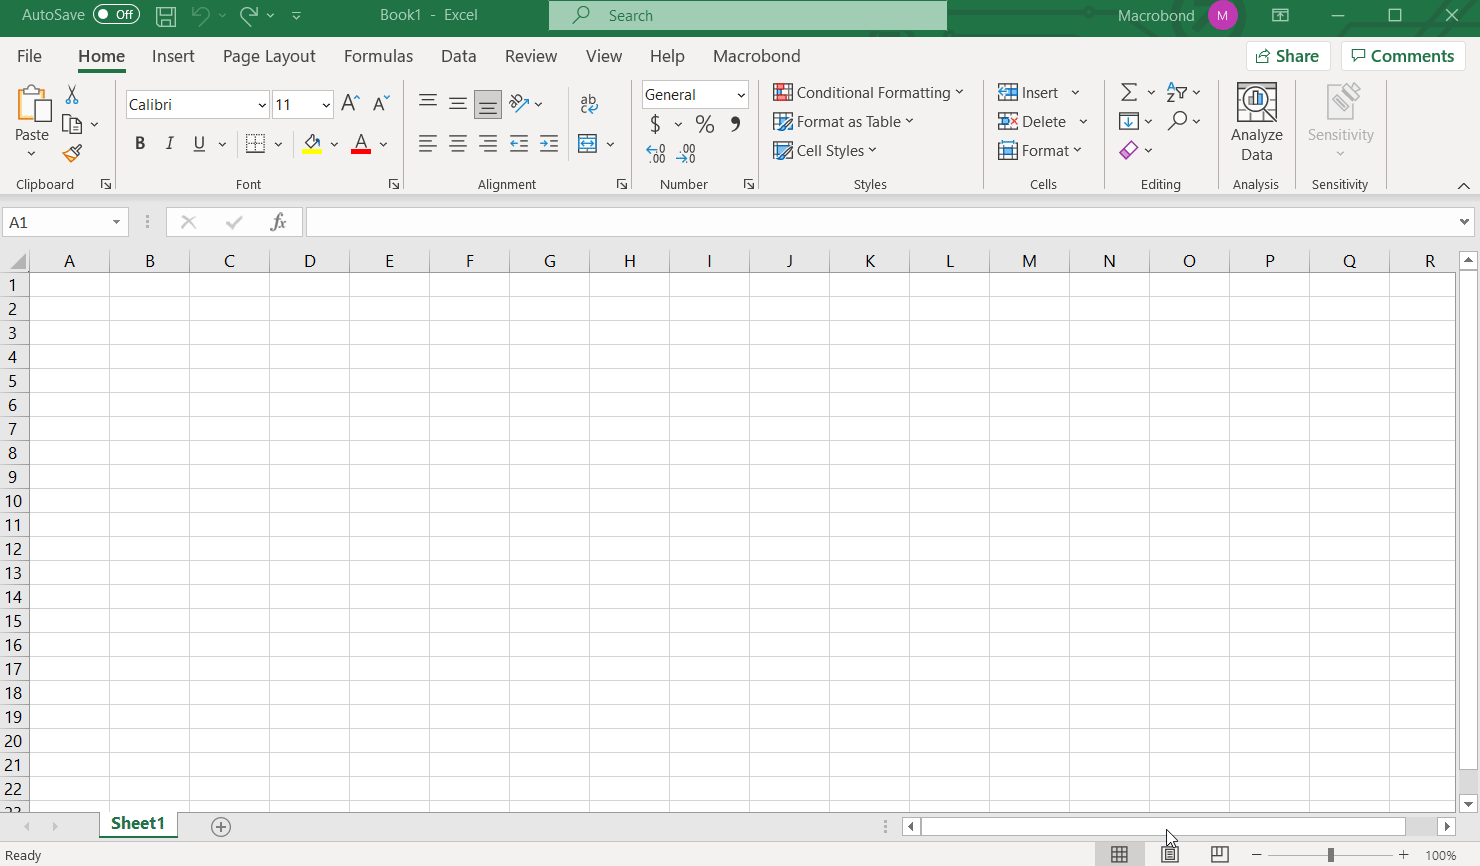This screenshot has width=1480, height=866.
Task: Open the Macrobond tab
Action: [x=757, y=56]
